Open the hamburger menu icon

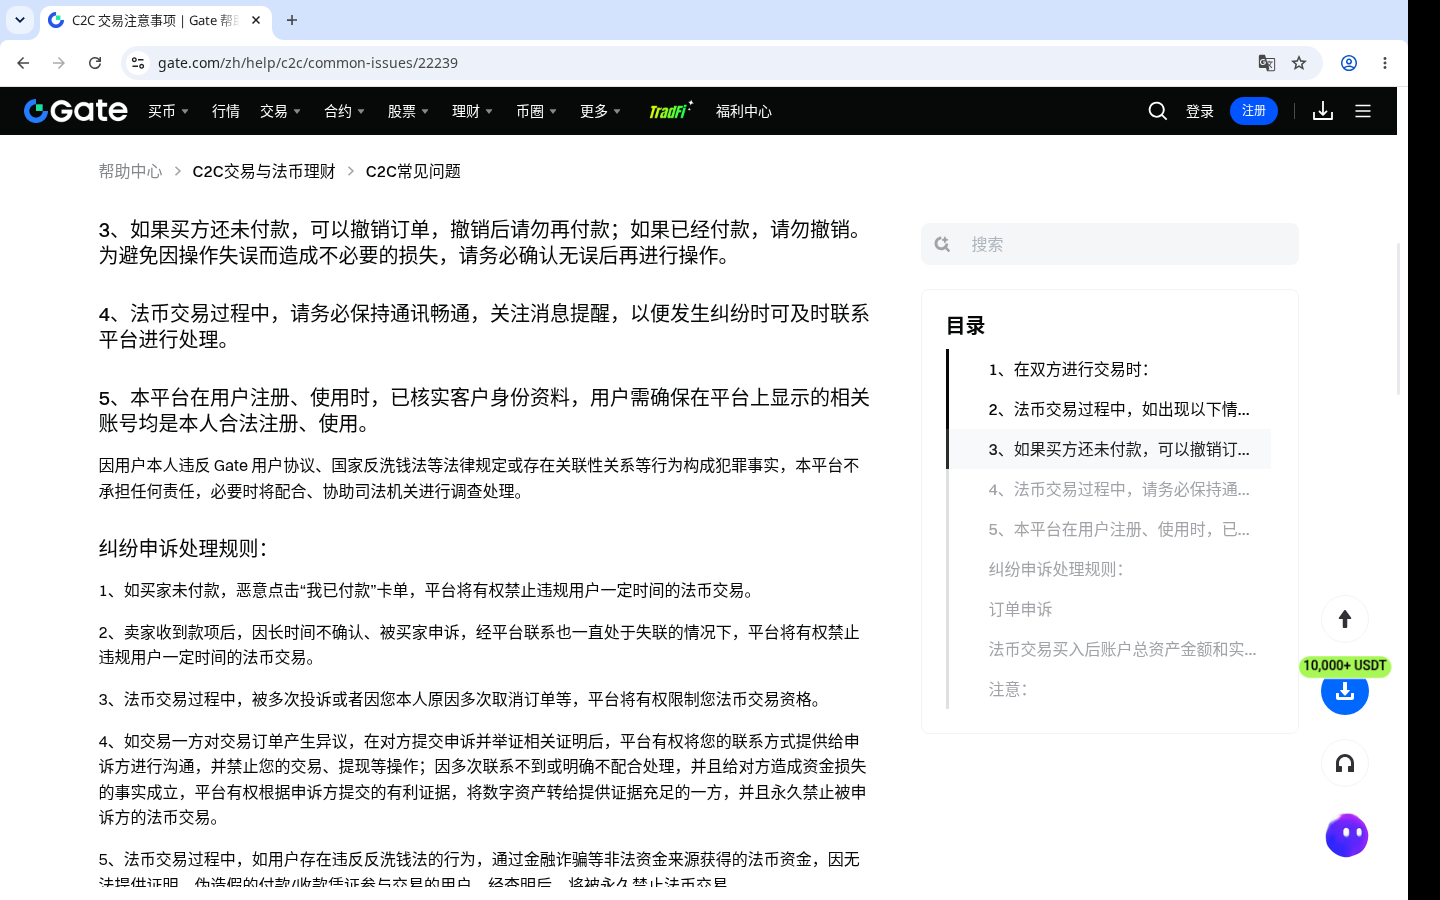1363,111
